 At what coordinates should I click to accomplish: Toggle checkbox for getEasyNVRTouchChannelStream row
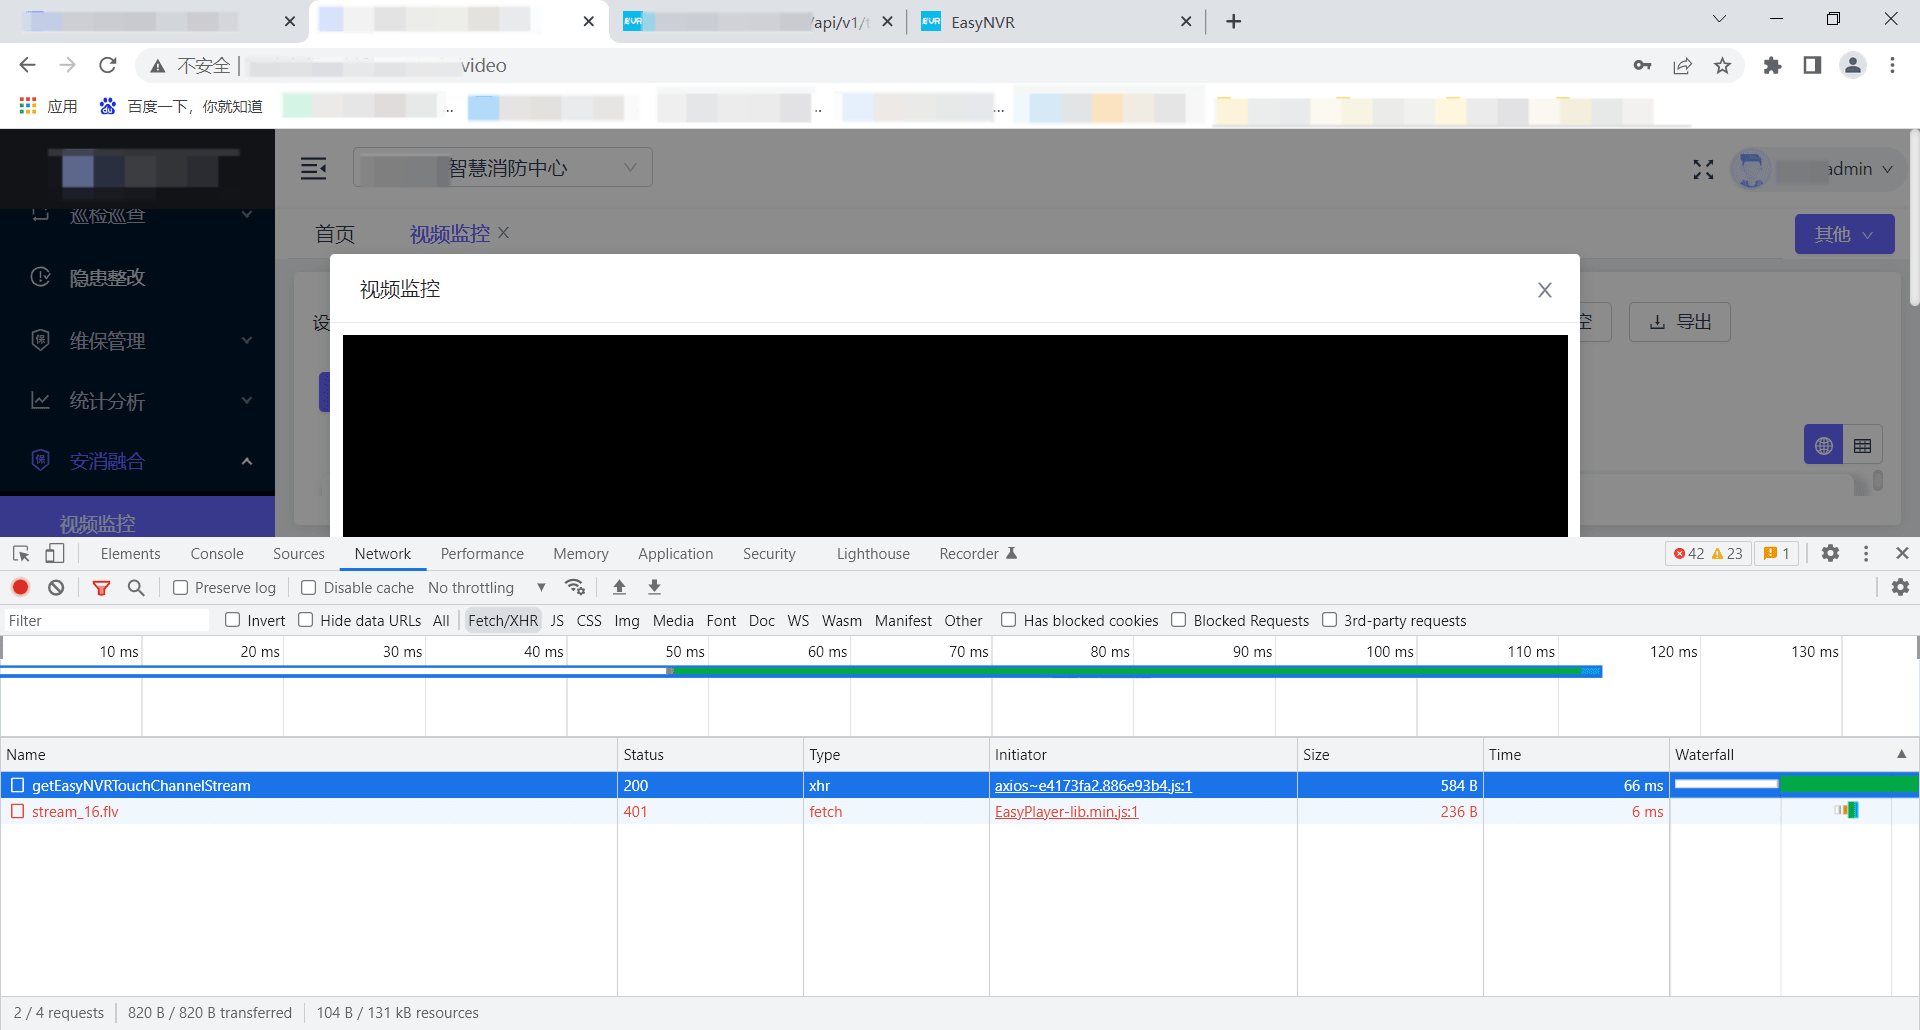(18, 785)
